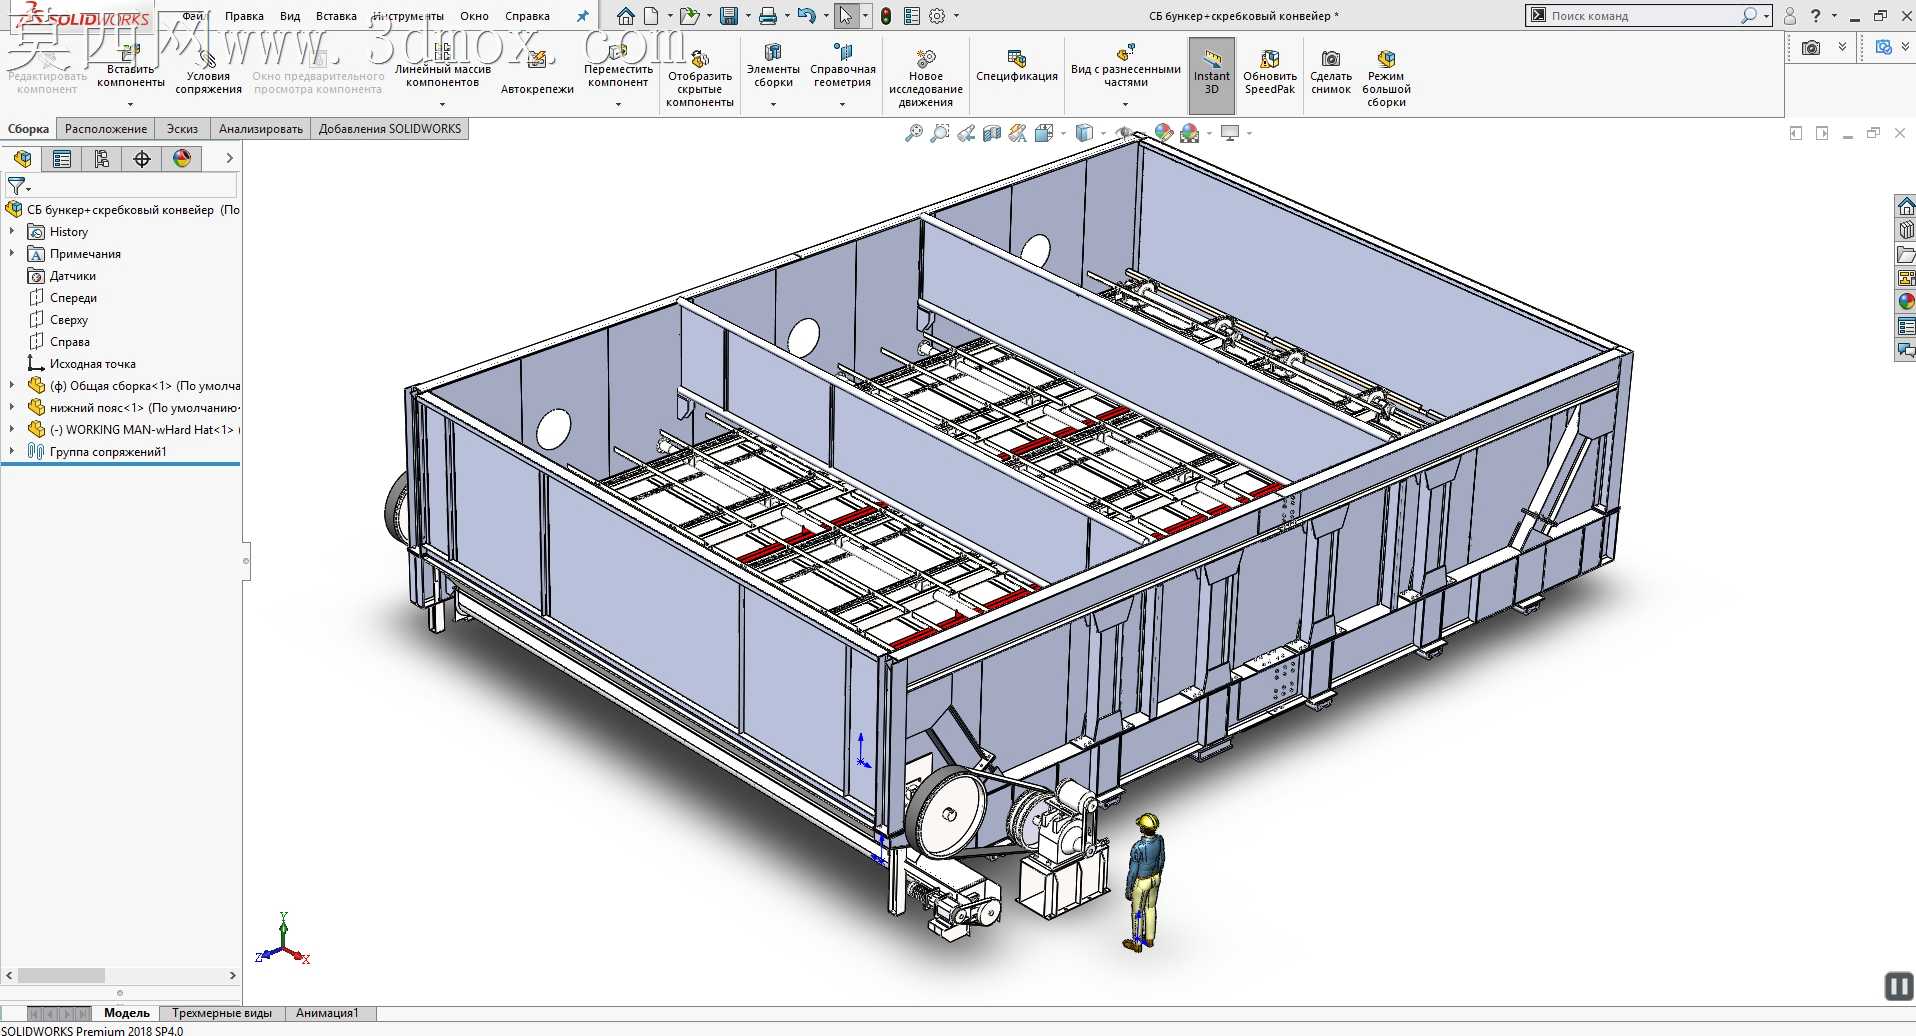Toggle Instant 3D mode

pyautogui.click(x=1212, y=76)
